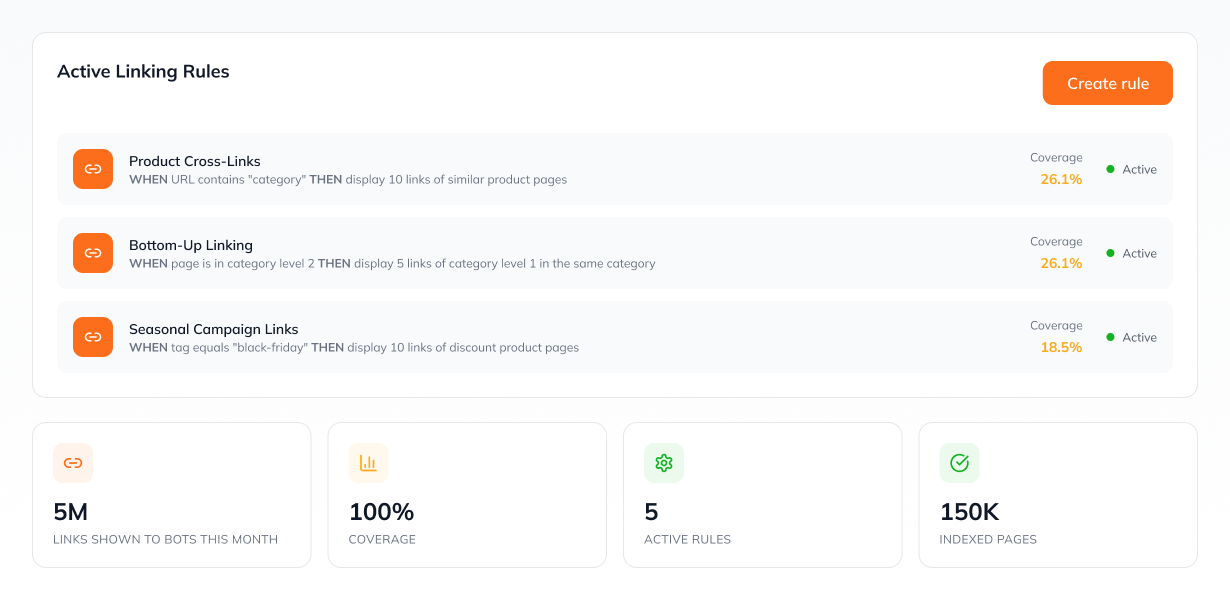The image size is (1230, 600).
Task: Click the Create rule button
Action: 1107,83
